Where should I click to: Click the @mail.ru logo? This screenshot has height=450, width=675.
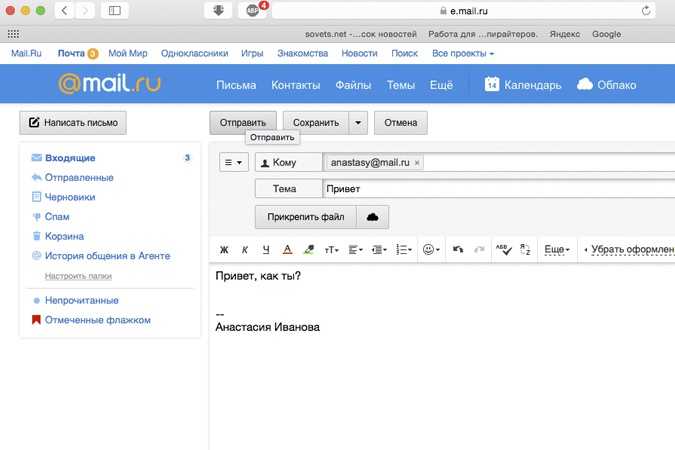[109, 83]
